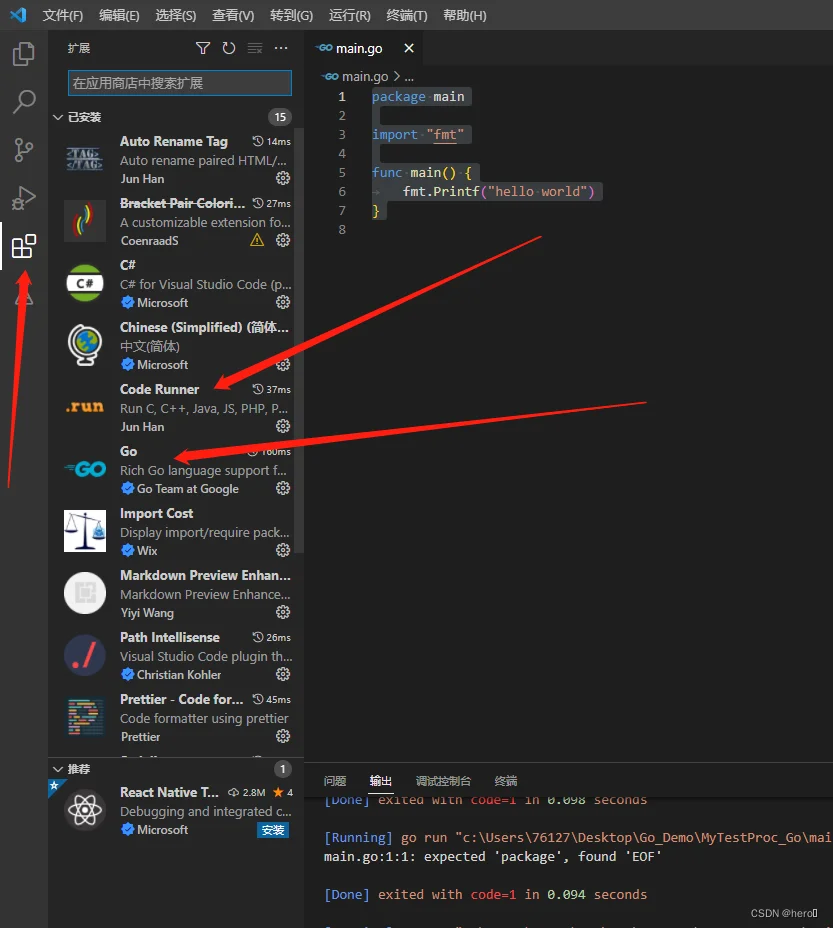Viewport: 833px width, 928px height.
Task: Click line number 8 in editor gutter
Action: 342,230
